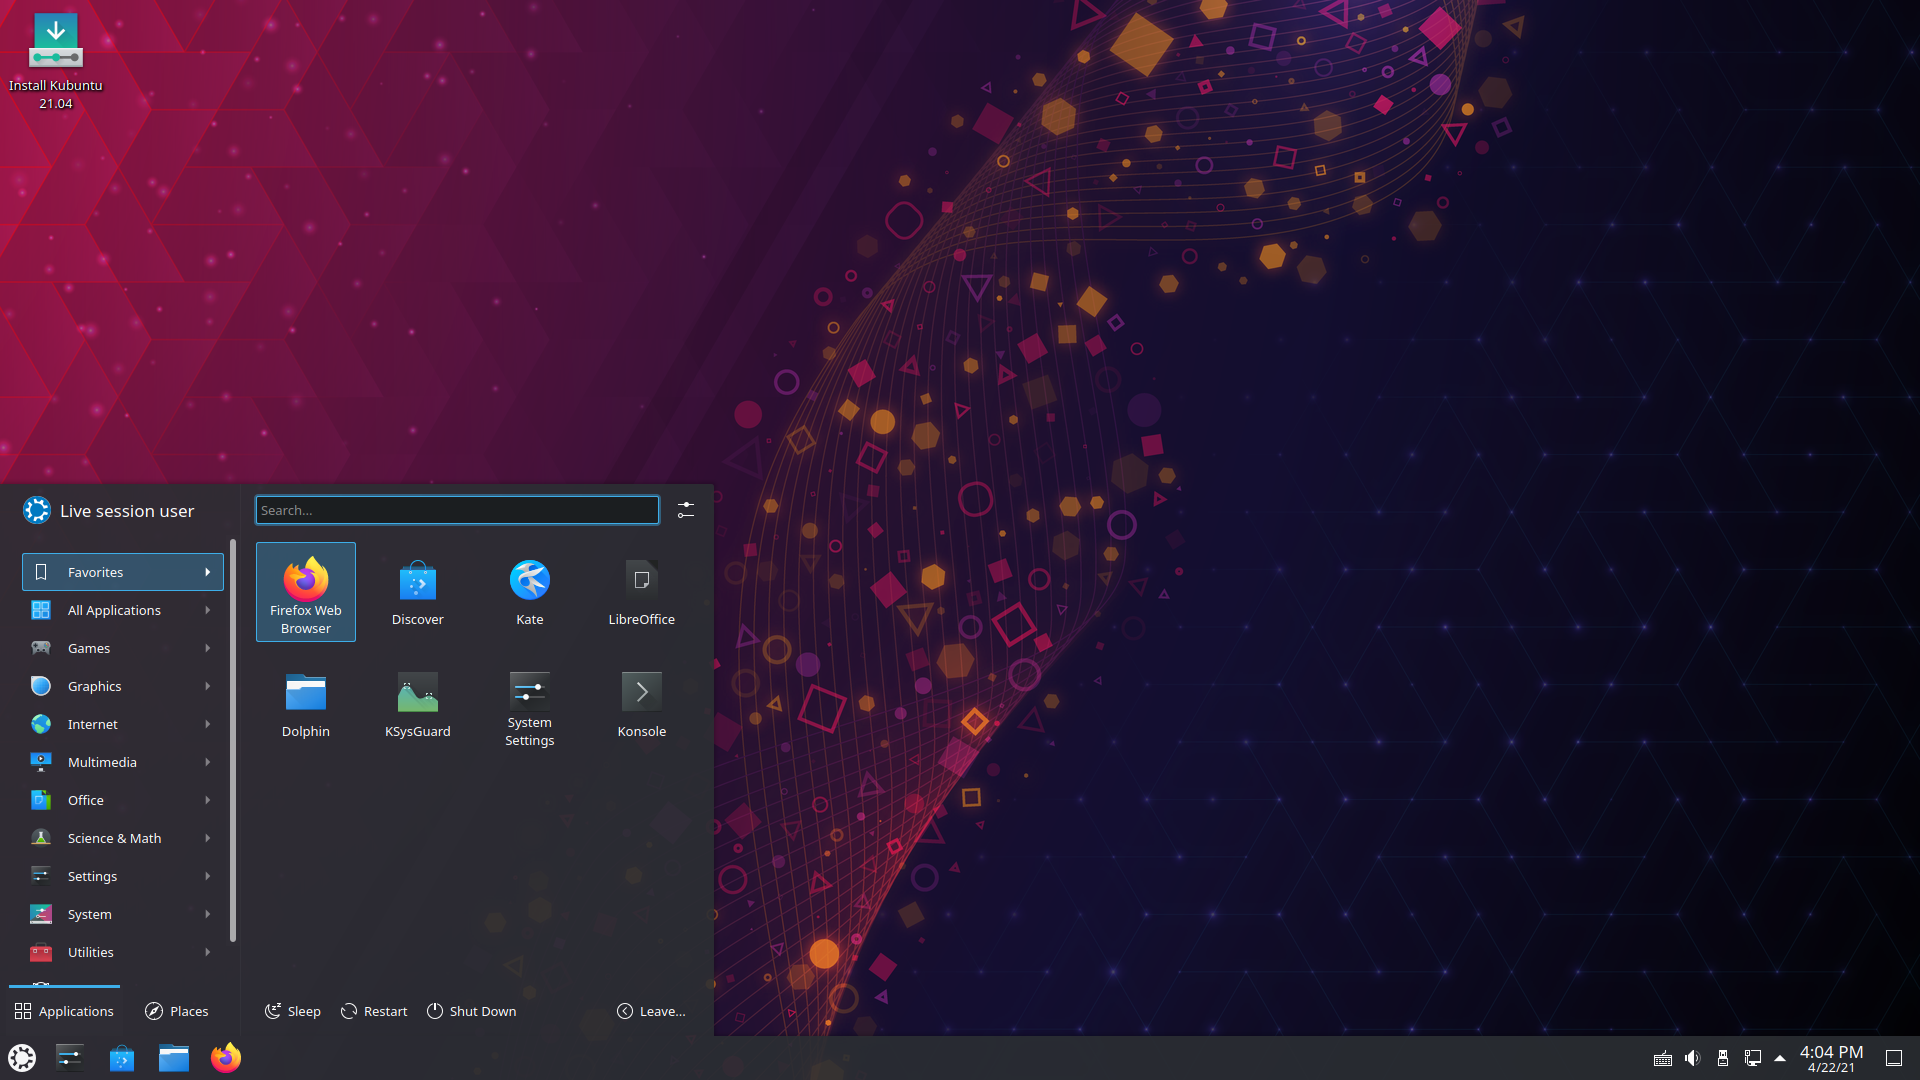The image size is (1920, 1080).
Task: Click the volume icon in system tray
Action: (1692, 1058)
